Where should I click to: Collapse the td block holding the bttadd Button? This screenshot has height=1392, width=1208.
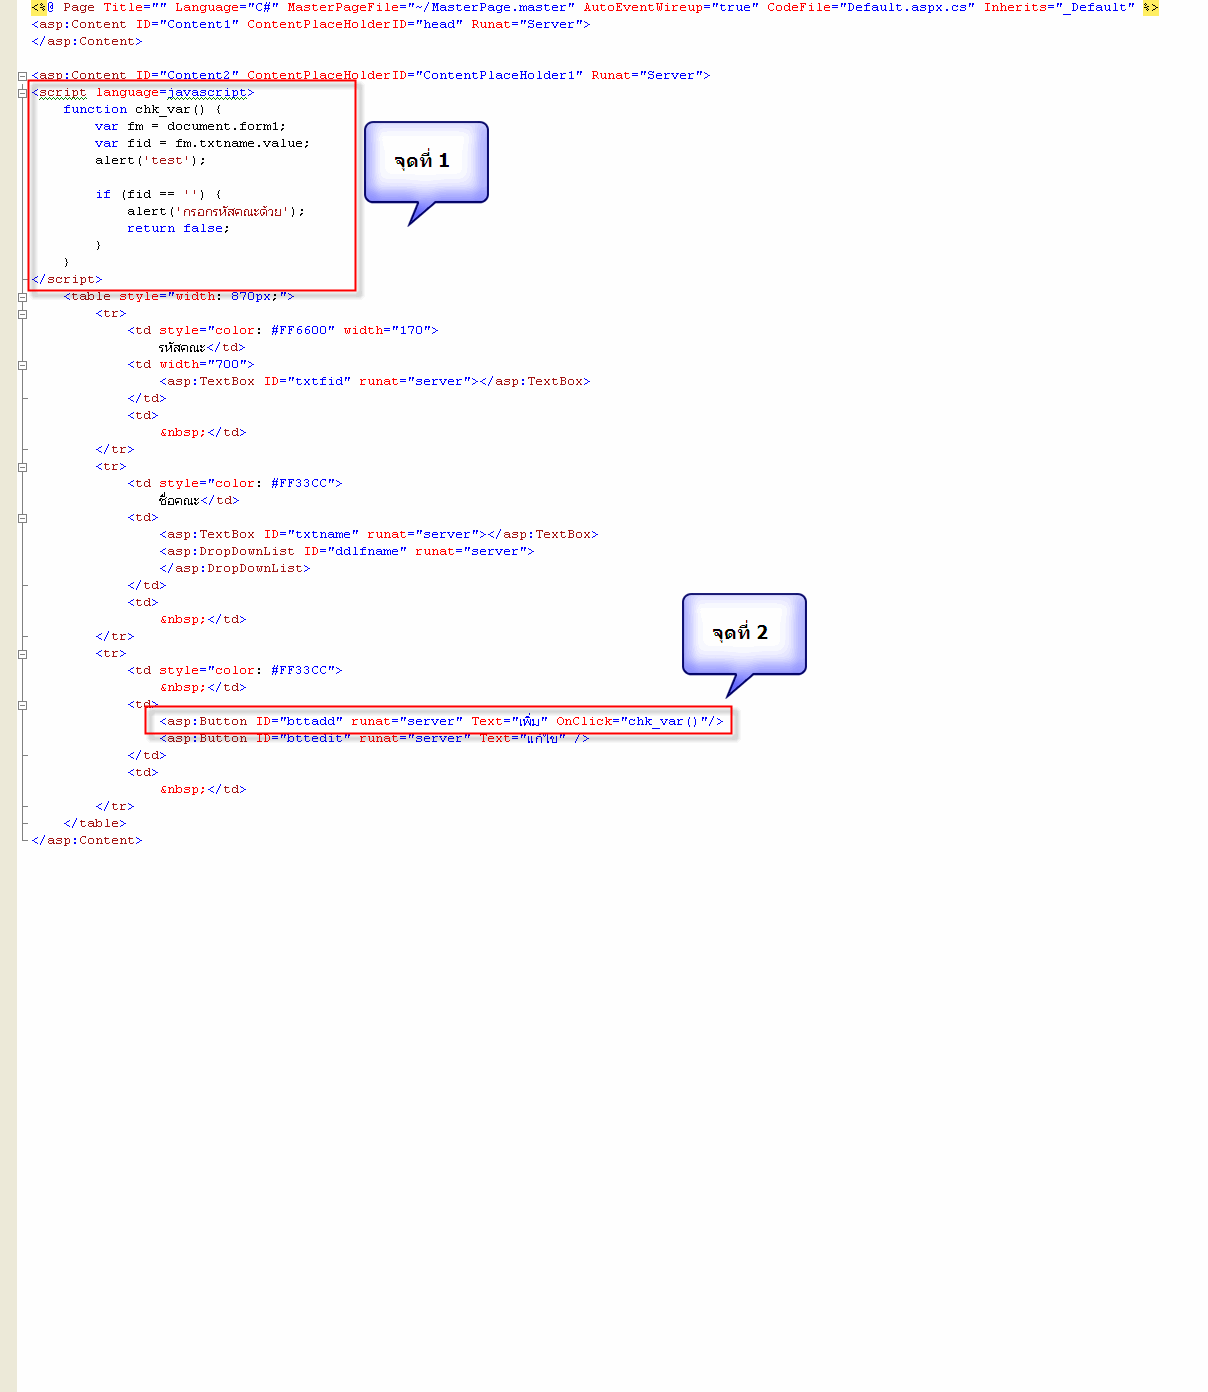point(22,705)
